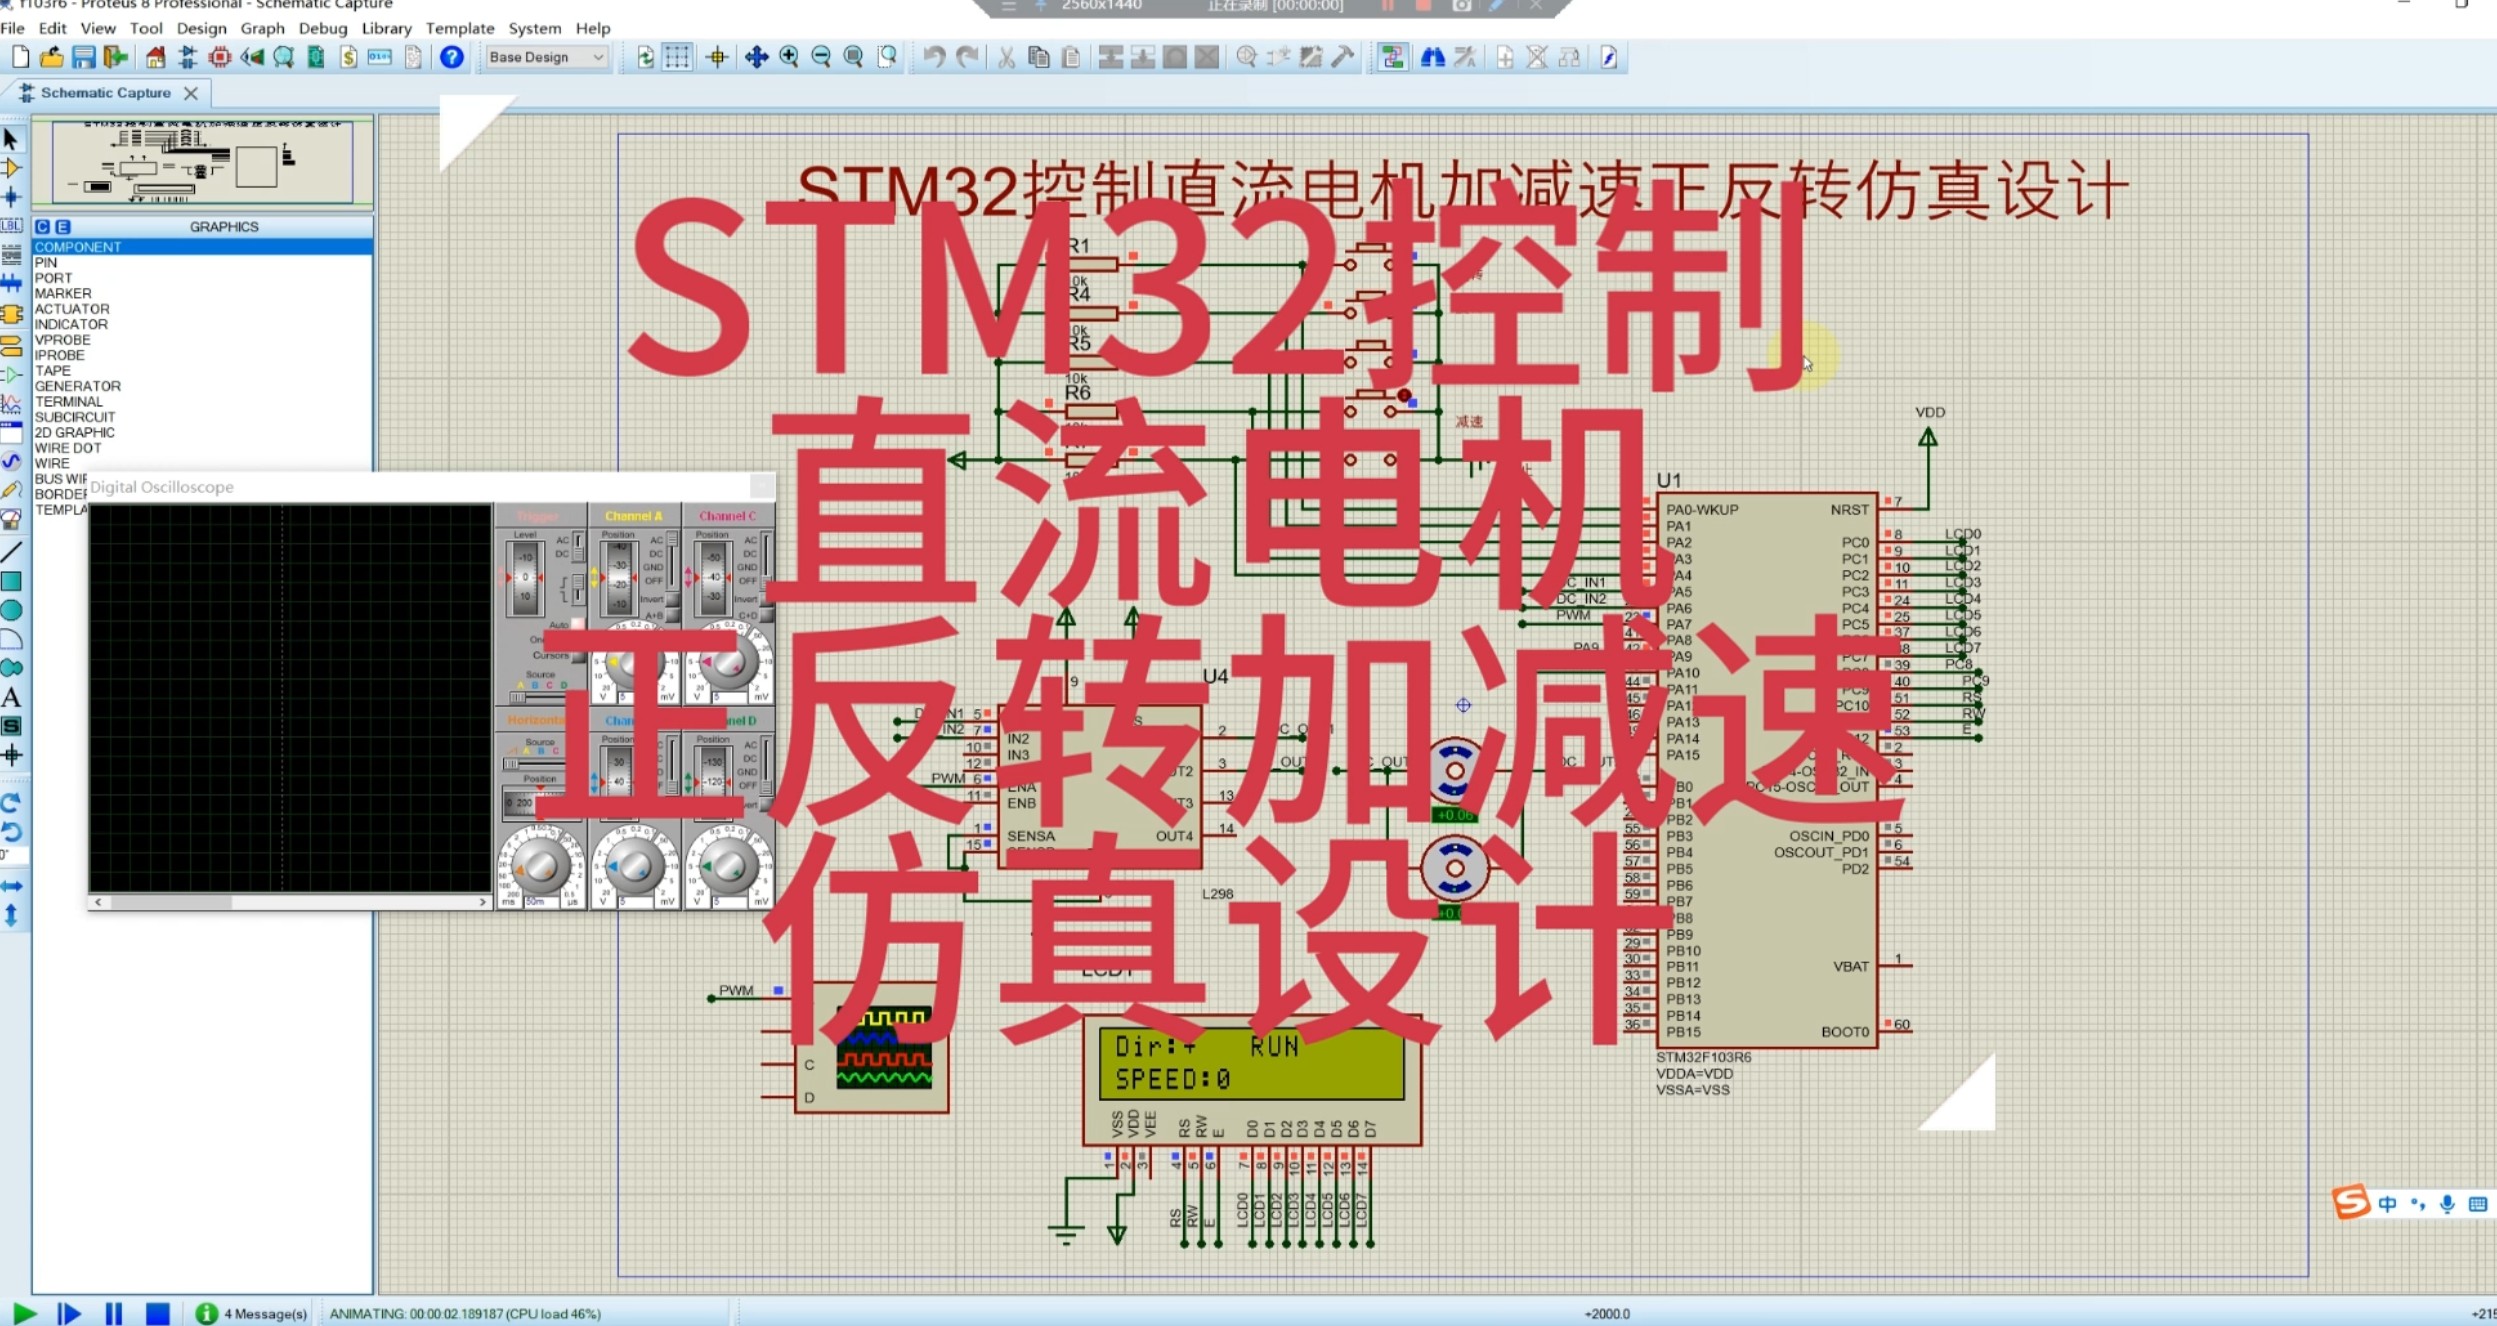
Task: Toggle the grid display toolbar icon
Action: (677, 57)
